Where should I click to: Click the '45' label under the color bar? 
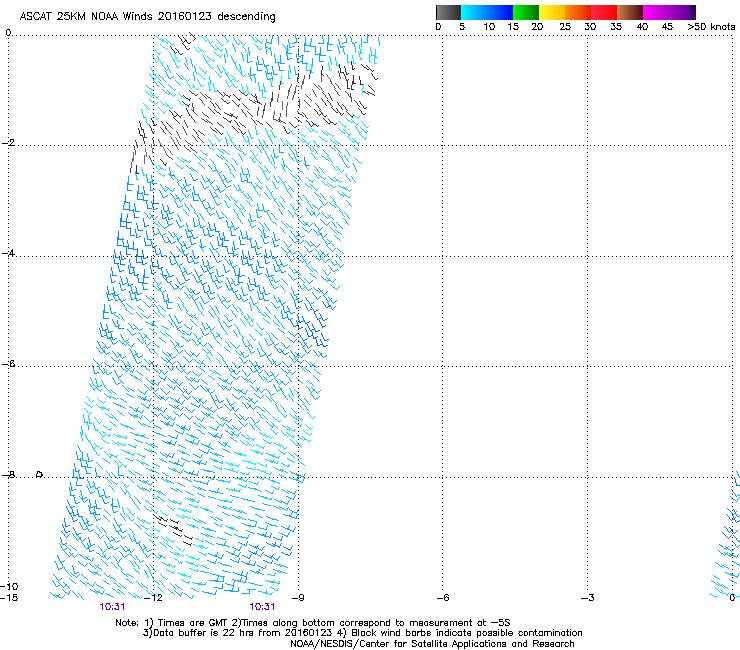667,27
